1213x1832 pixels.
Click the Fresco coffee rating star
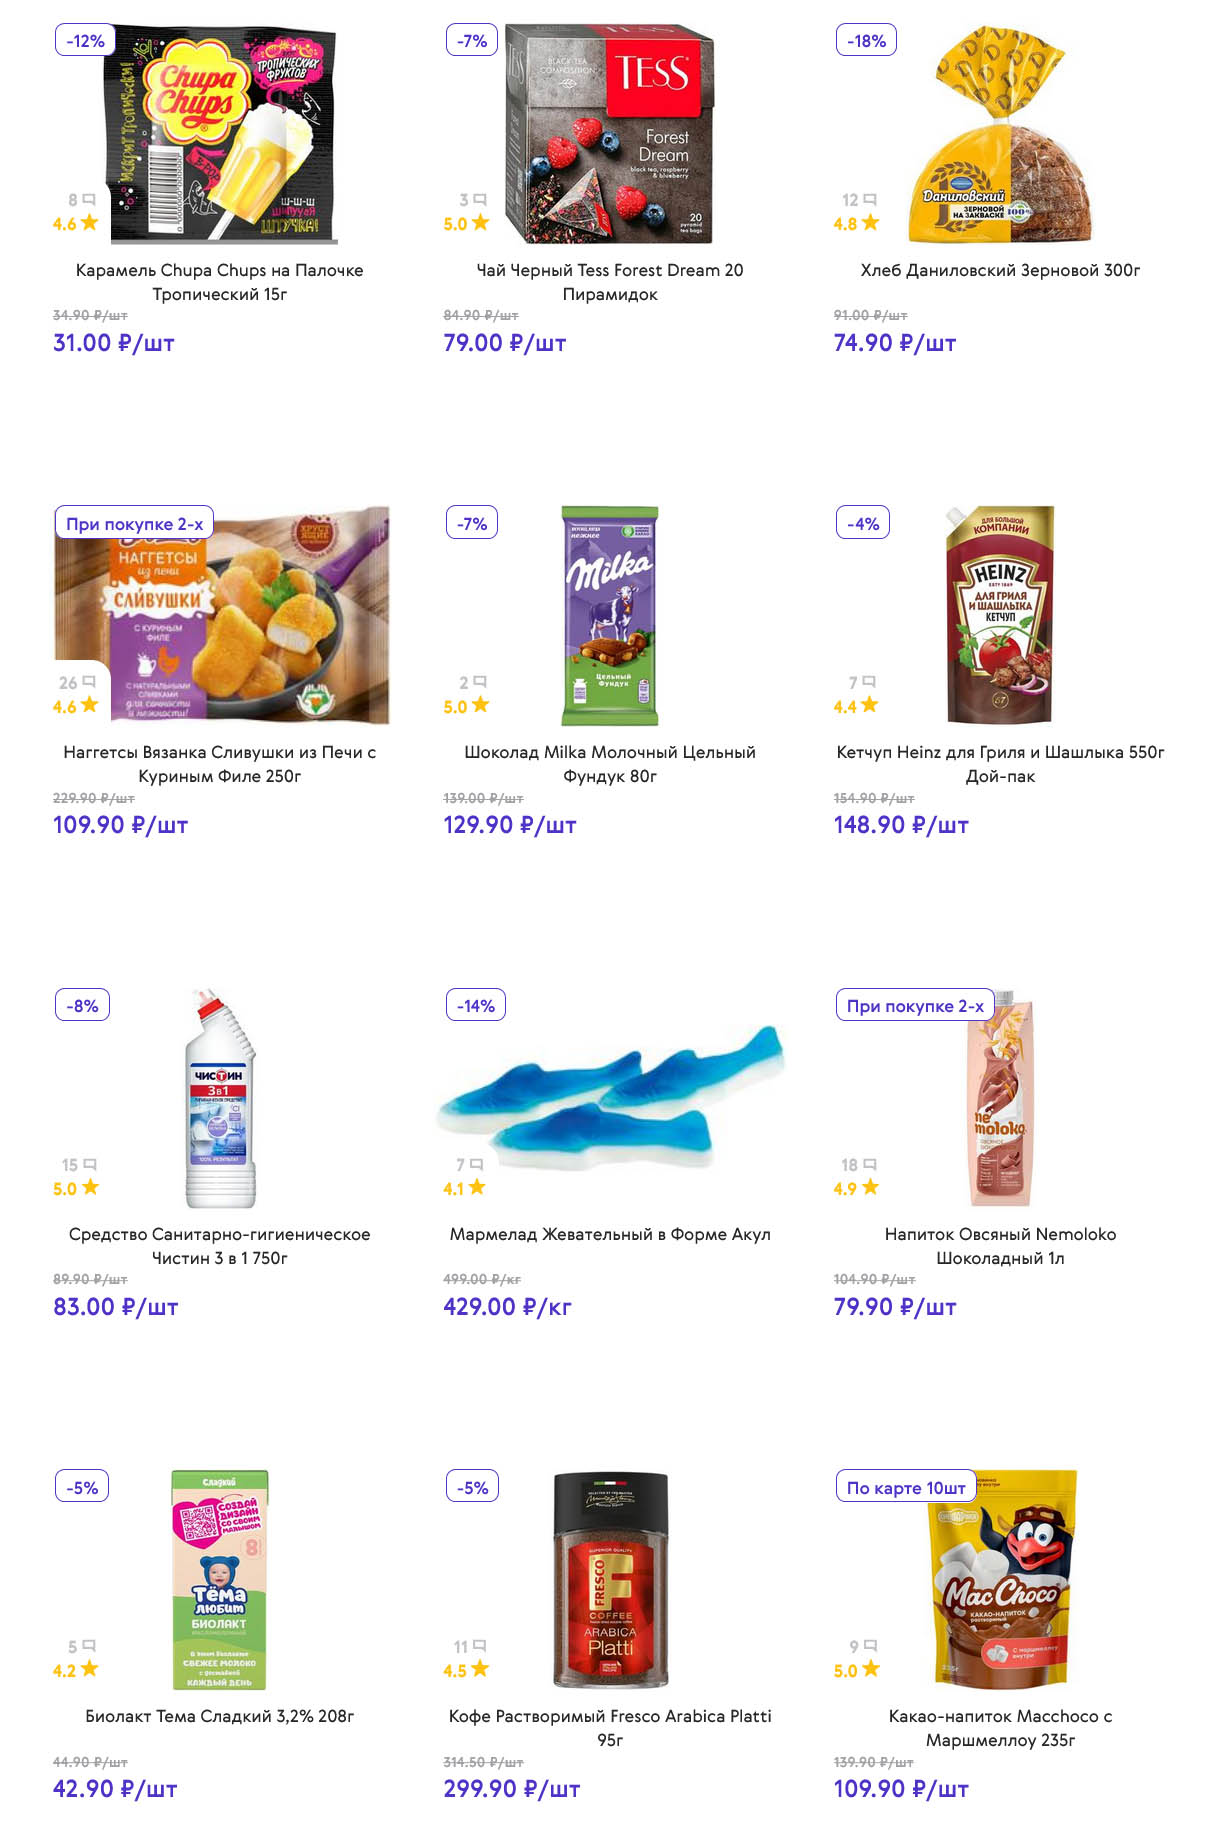pos(480,1669)
